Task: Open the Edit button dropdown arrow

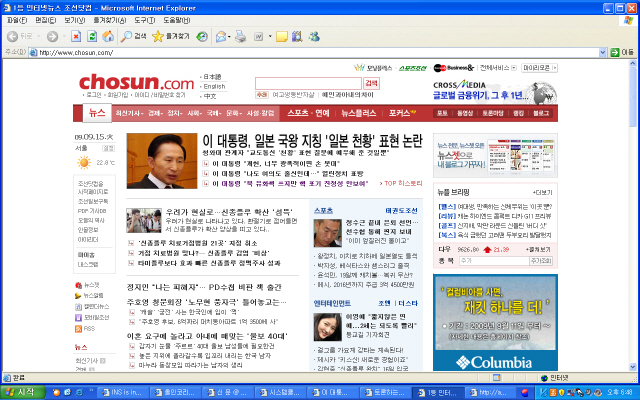Action: (270, 37)
